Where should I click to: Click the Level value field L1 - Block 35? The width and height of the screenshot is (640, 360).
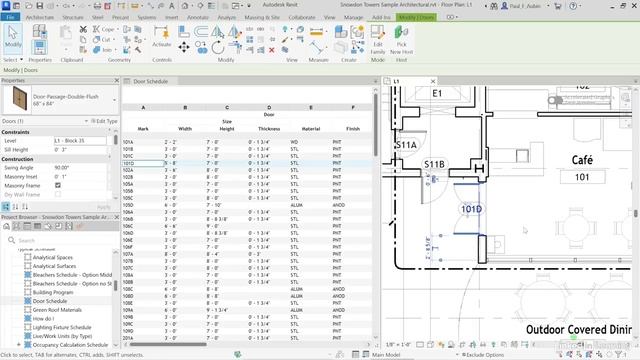[x=80, y=141]
